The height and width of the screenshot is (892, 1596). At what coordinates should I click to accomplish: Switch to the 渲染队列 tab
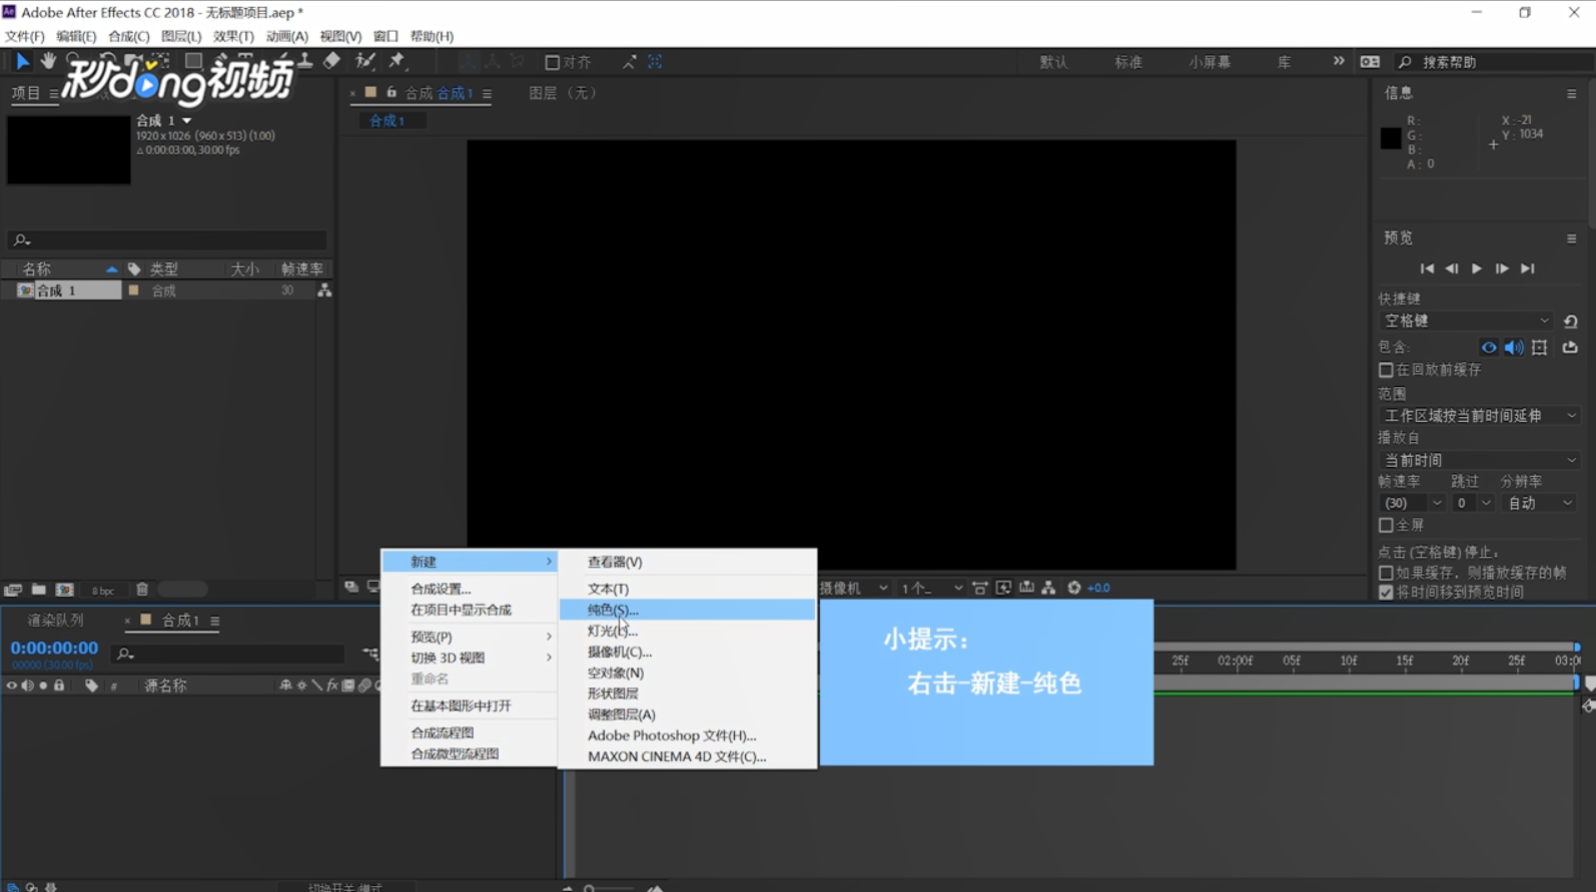(x=55, y=621)
